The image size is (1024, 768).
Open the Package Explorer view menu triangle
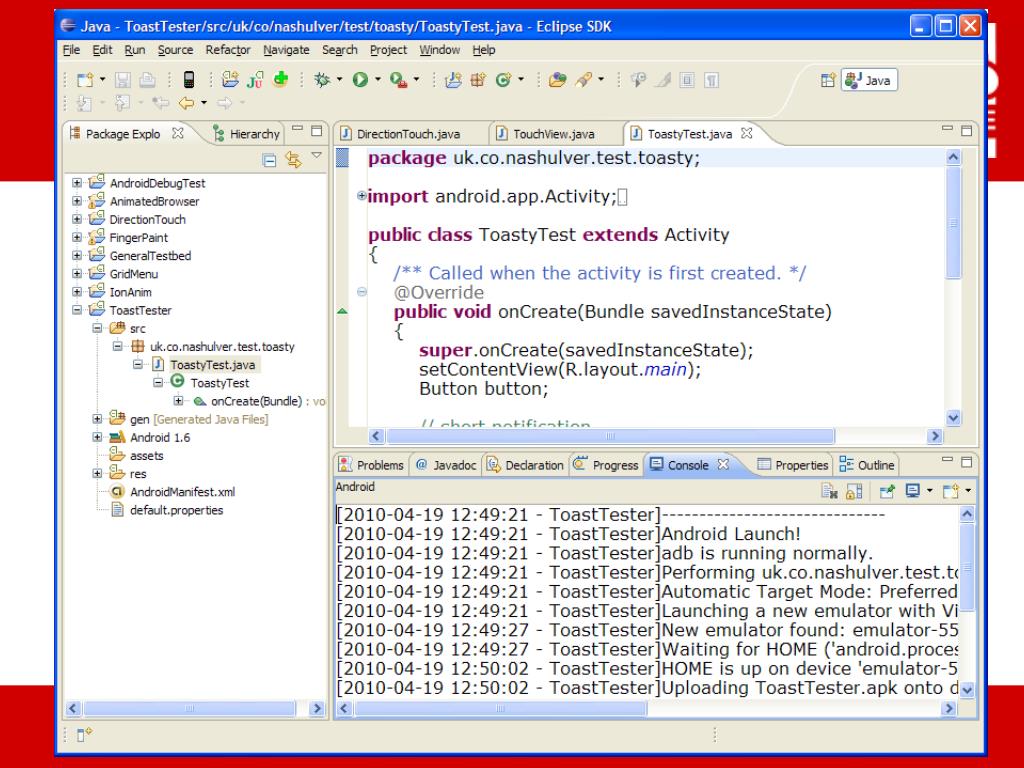click(x=317, y=155)
